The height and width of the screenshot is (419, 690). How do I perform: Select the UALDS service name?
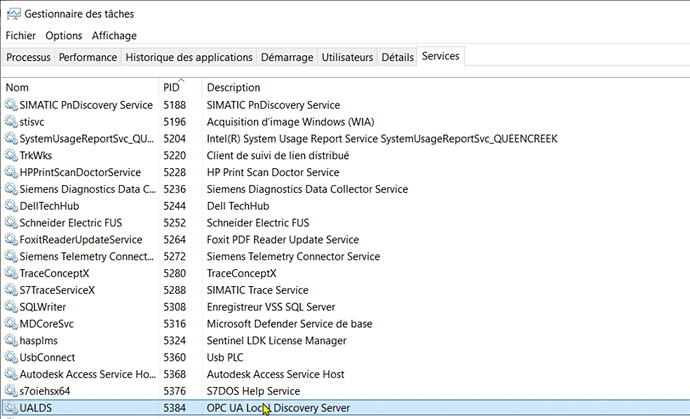(36, 408)
